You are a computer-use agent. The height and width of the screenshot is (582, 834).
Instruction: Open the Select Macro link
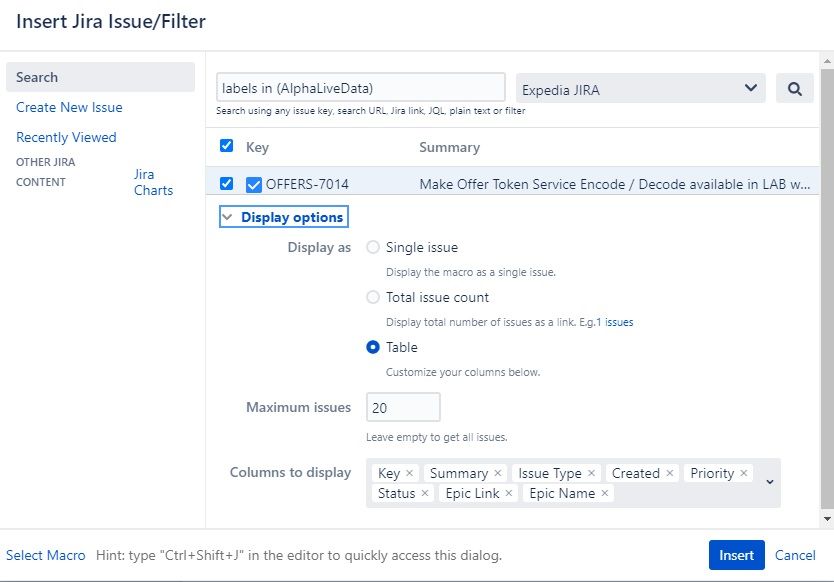46,555
